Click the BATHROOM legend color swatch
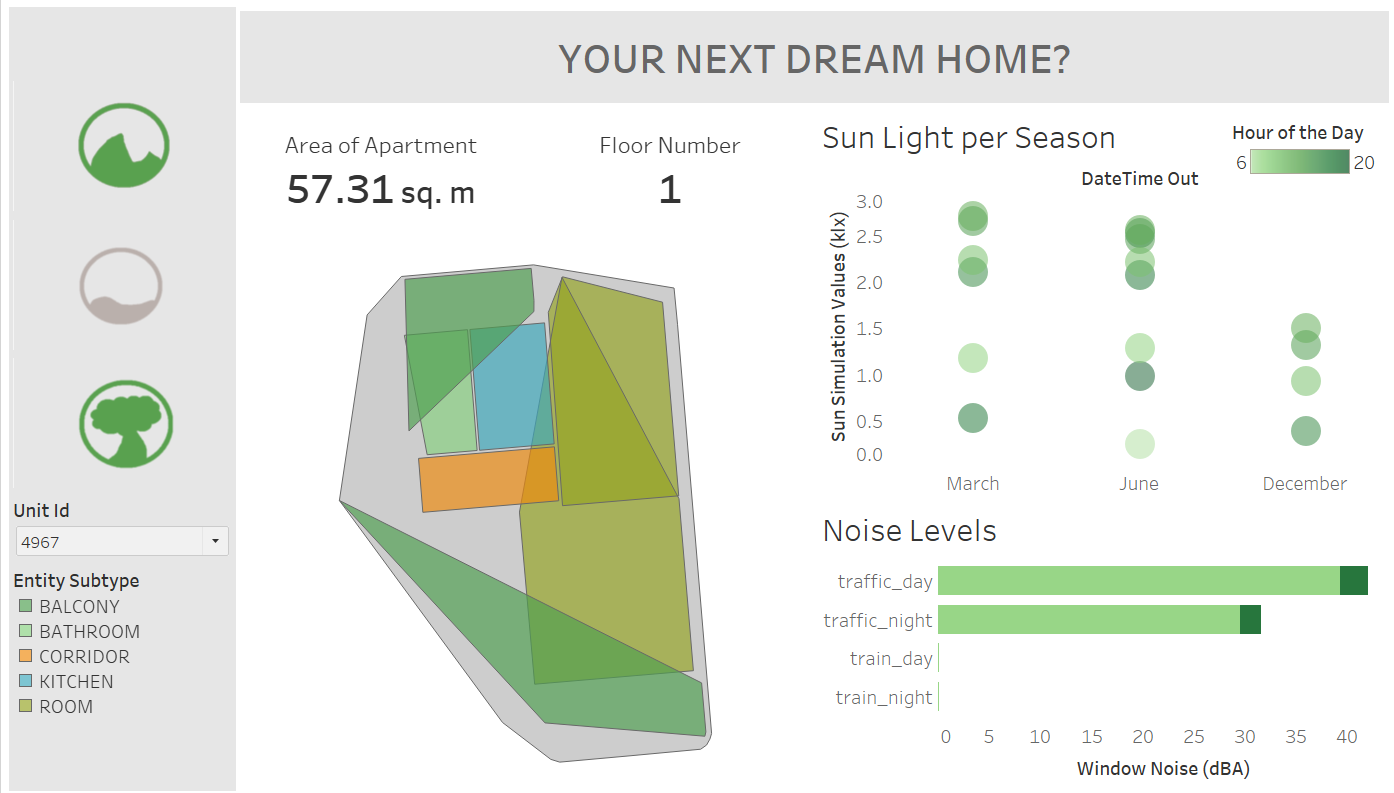 tap(27, 631)
